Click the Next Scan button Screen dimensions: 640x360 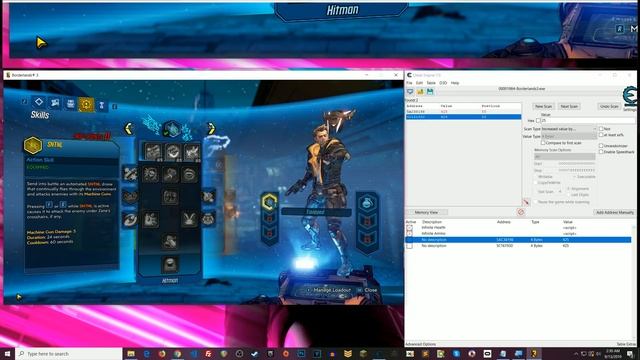coord(569,106)
